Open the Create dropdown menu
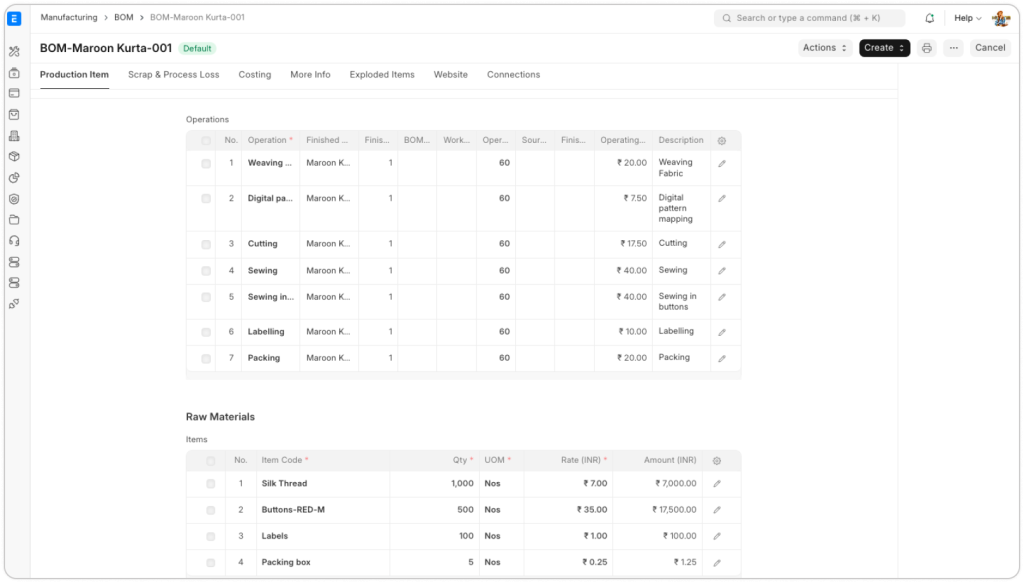The height and width of the screenshot is (583, 1024). [884, 48]
